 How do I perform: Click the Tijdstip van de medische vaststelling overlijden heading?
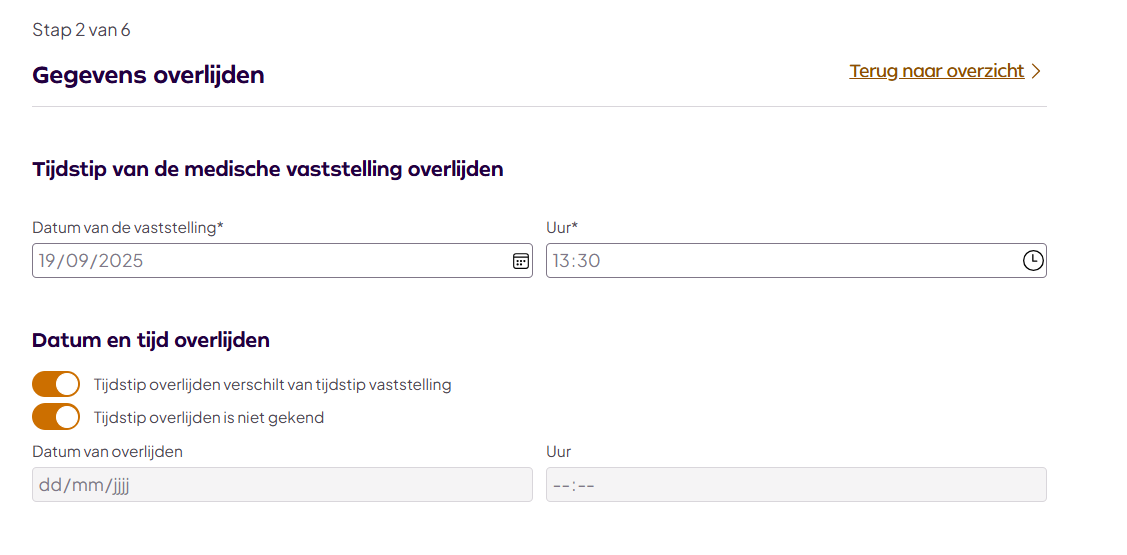[x=267, y=169]
